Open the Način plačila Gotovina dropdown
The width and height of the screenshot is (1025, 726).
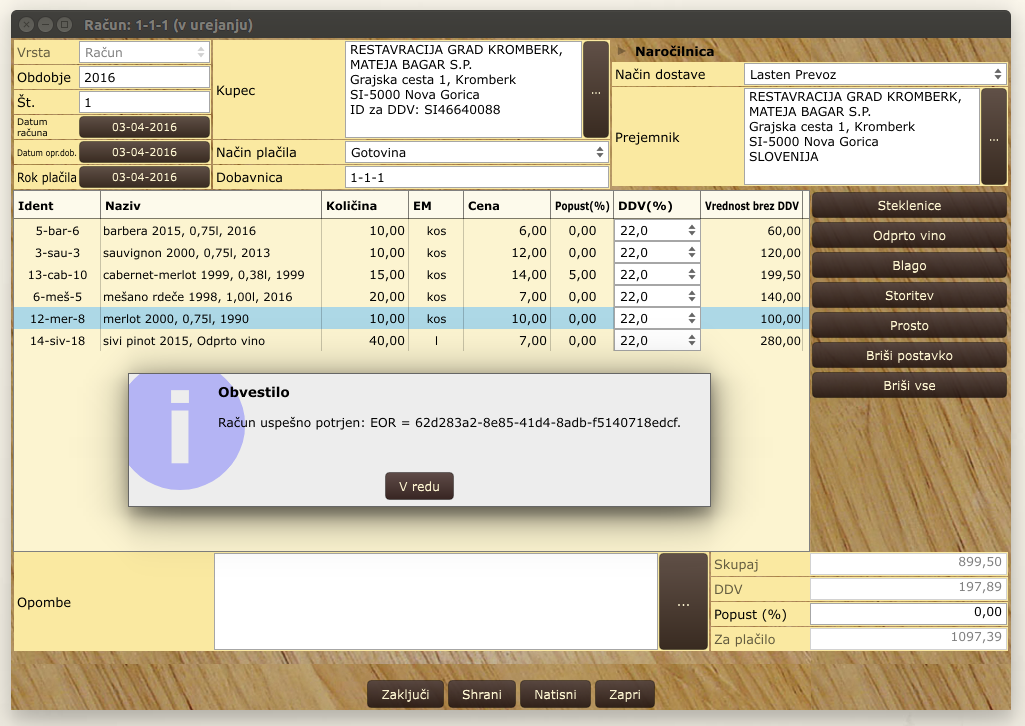pyautogui.click(x=476, y=152)
